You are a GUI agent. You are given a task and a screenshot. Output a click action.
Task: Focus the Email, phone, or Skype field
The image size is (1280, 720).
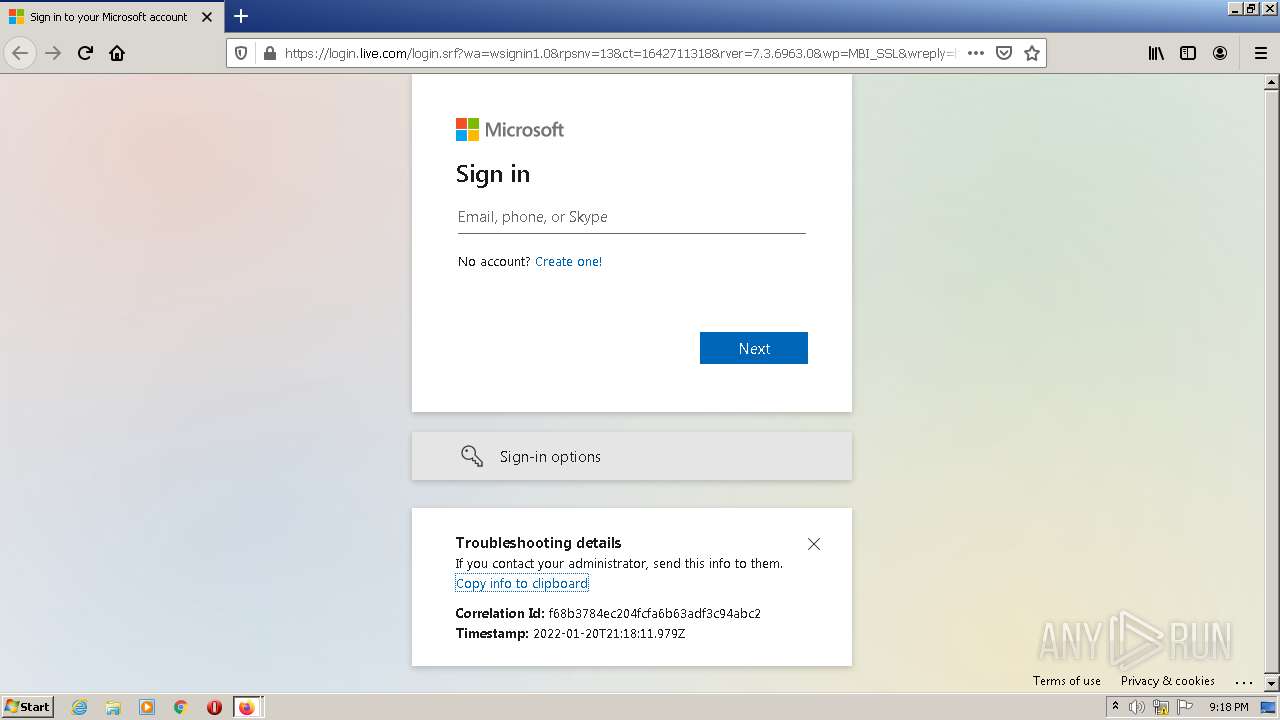631,217
